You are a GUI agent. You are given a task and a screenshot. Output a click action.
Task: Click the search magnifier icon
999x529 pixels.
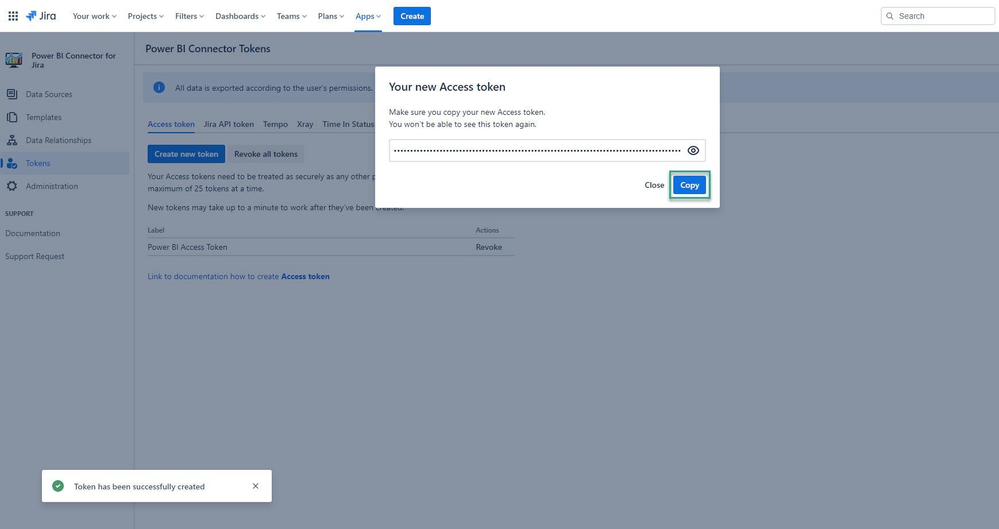coord(890,16)
